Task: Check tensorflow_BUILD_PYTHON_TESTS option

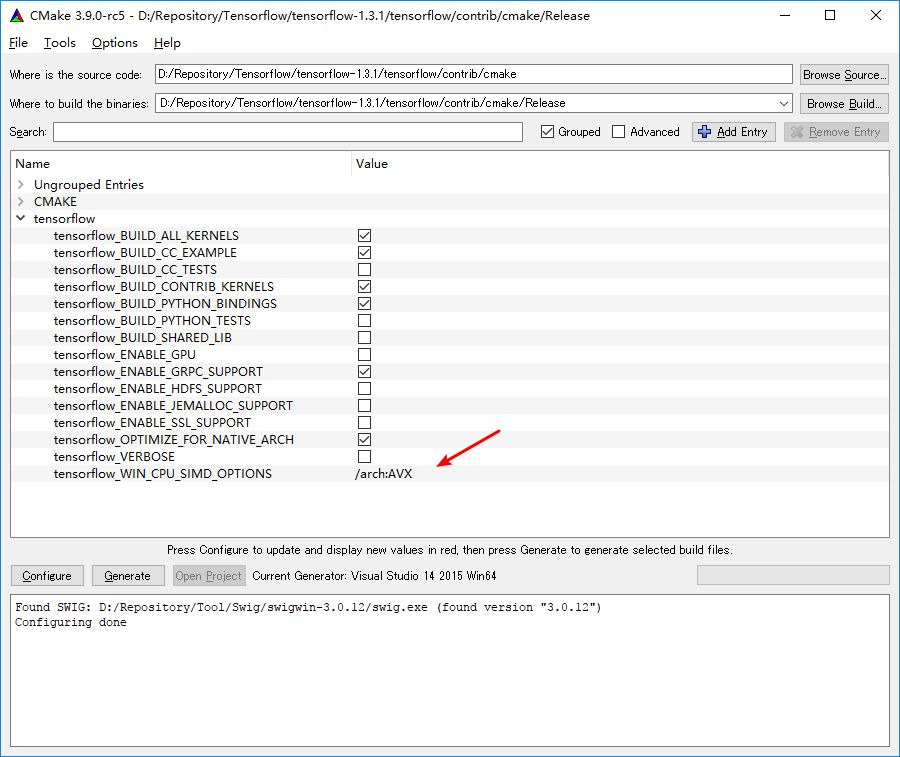Action: [364, 320]
